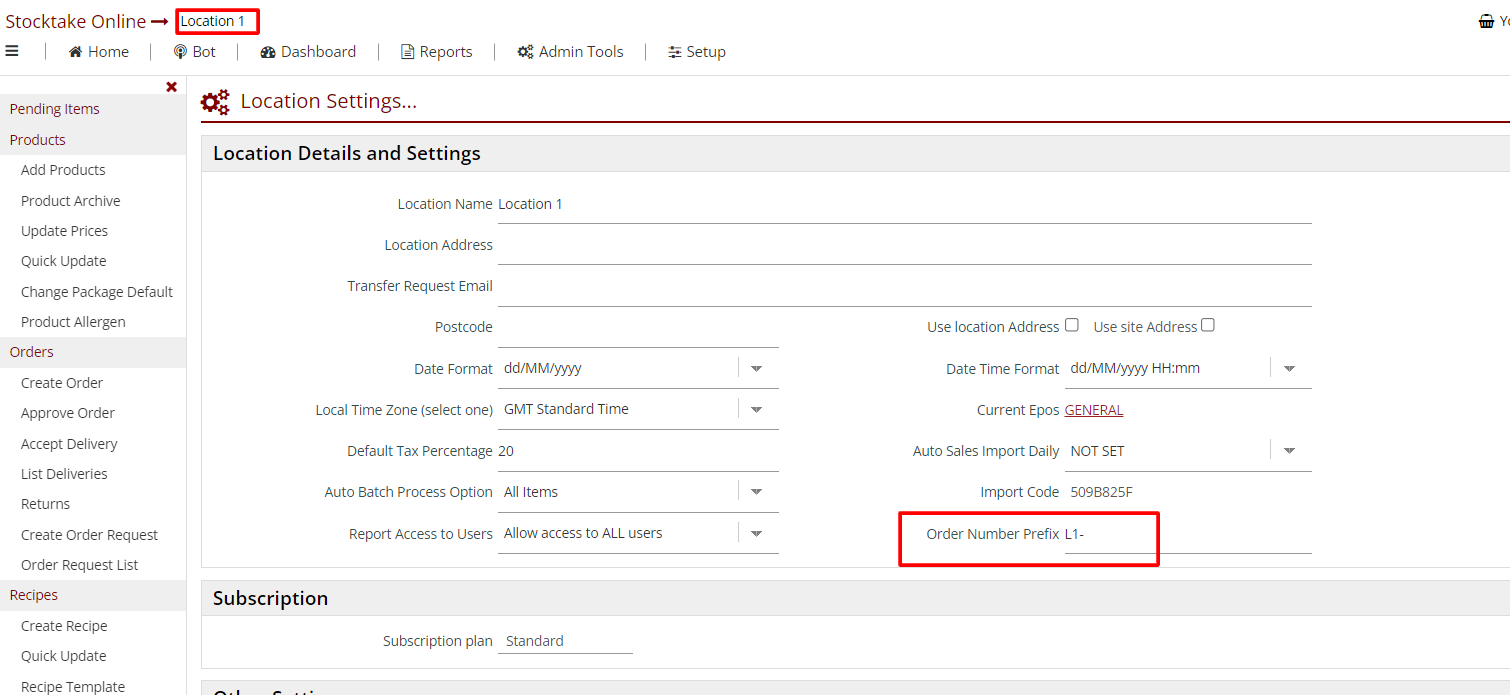
Task: Select Product Archive in sidebar
Action: pos(70,201)
